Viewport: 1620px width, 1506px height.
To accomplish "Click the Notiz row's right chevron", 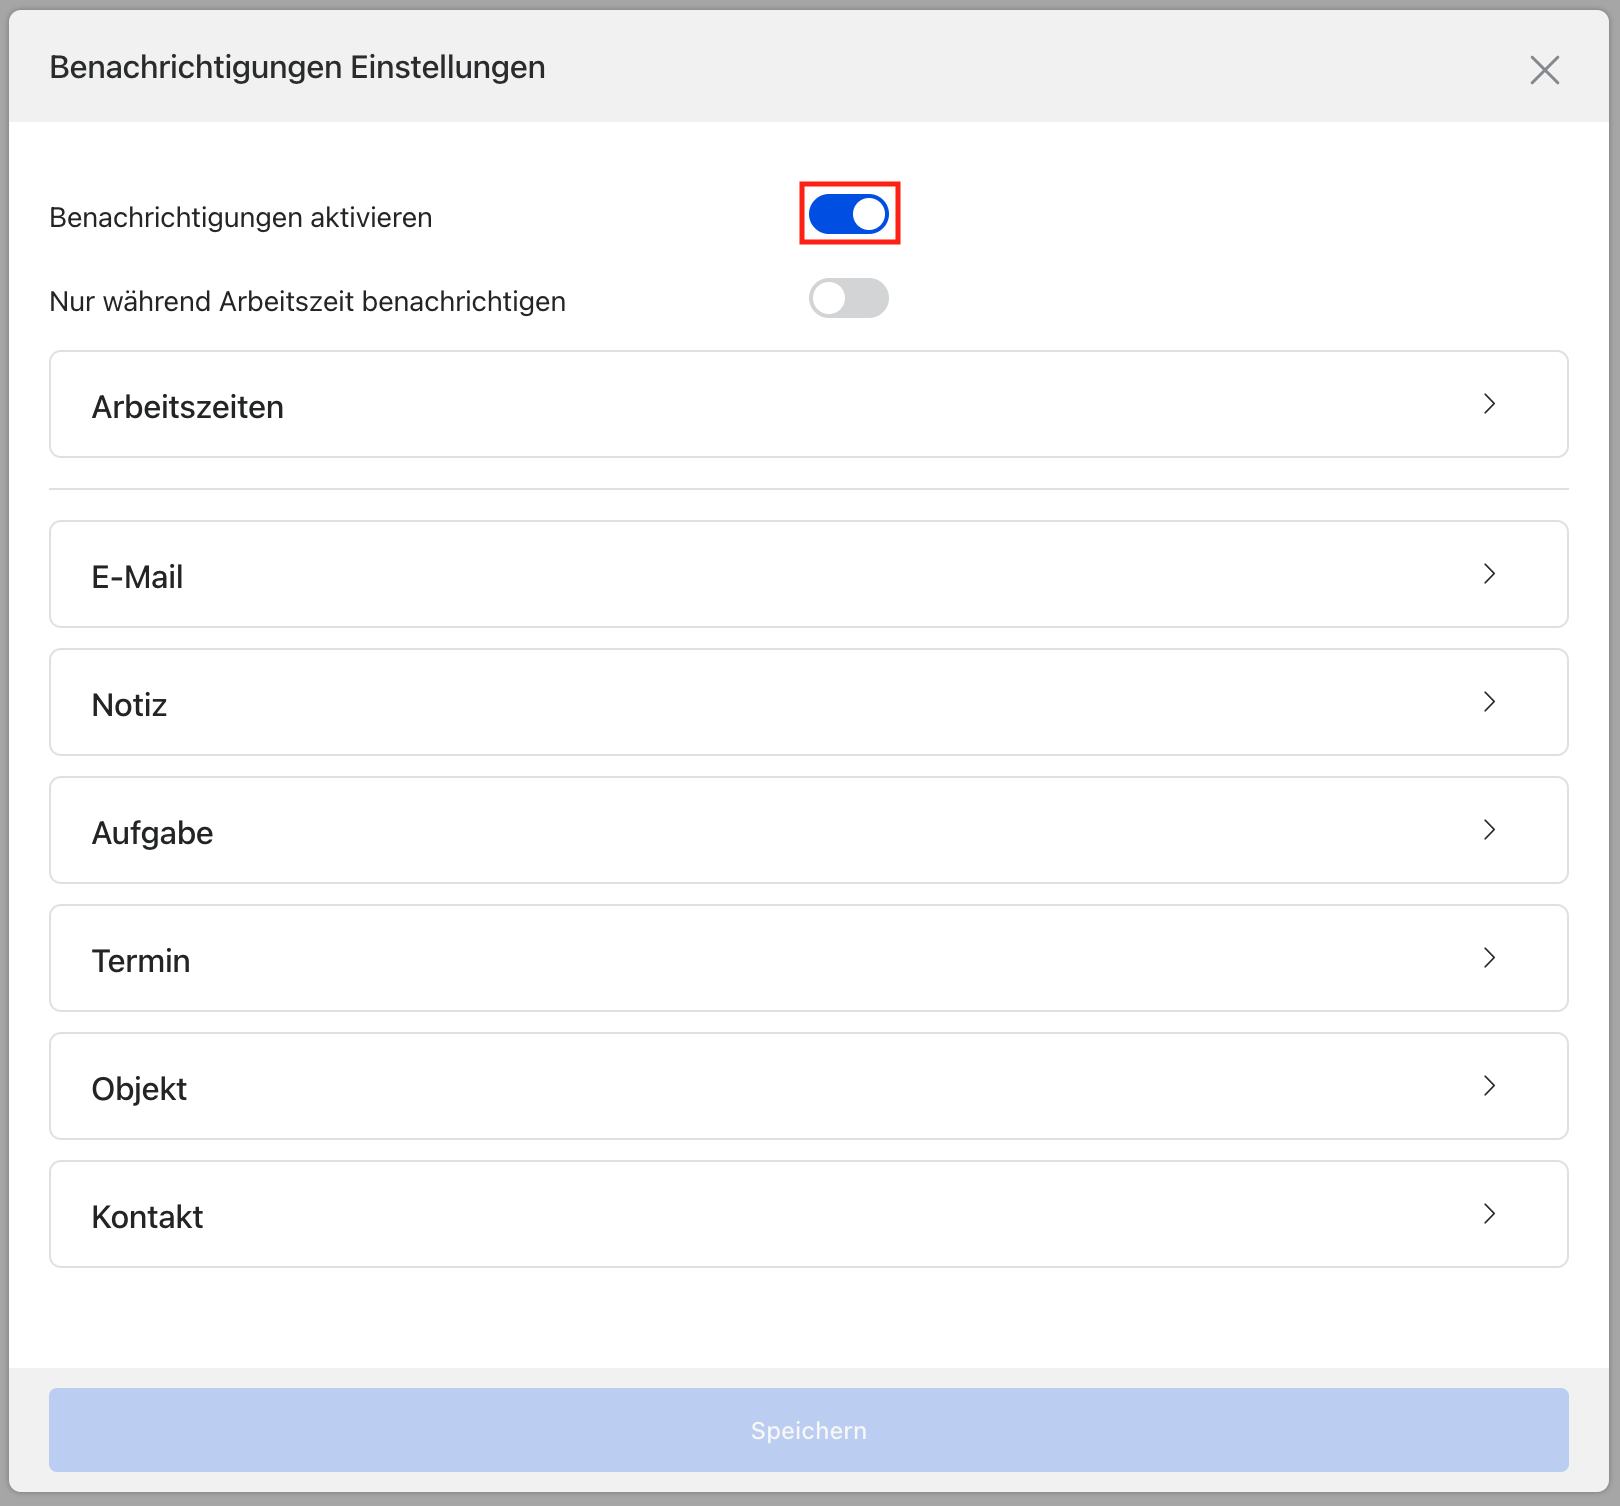I will (x=1489, y=702).
